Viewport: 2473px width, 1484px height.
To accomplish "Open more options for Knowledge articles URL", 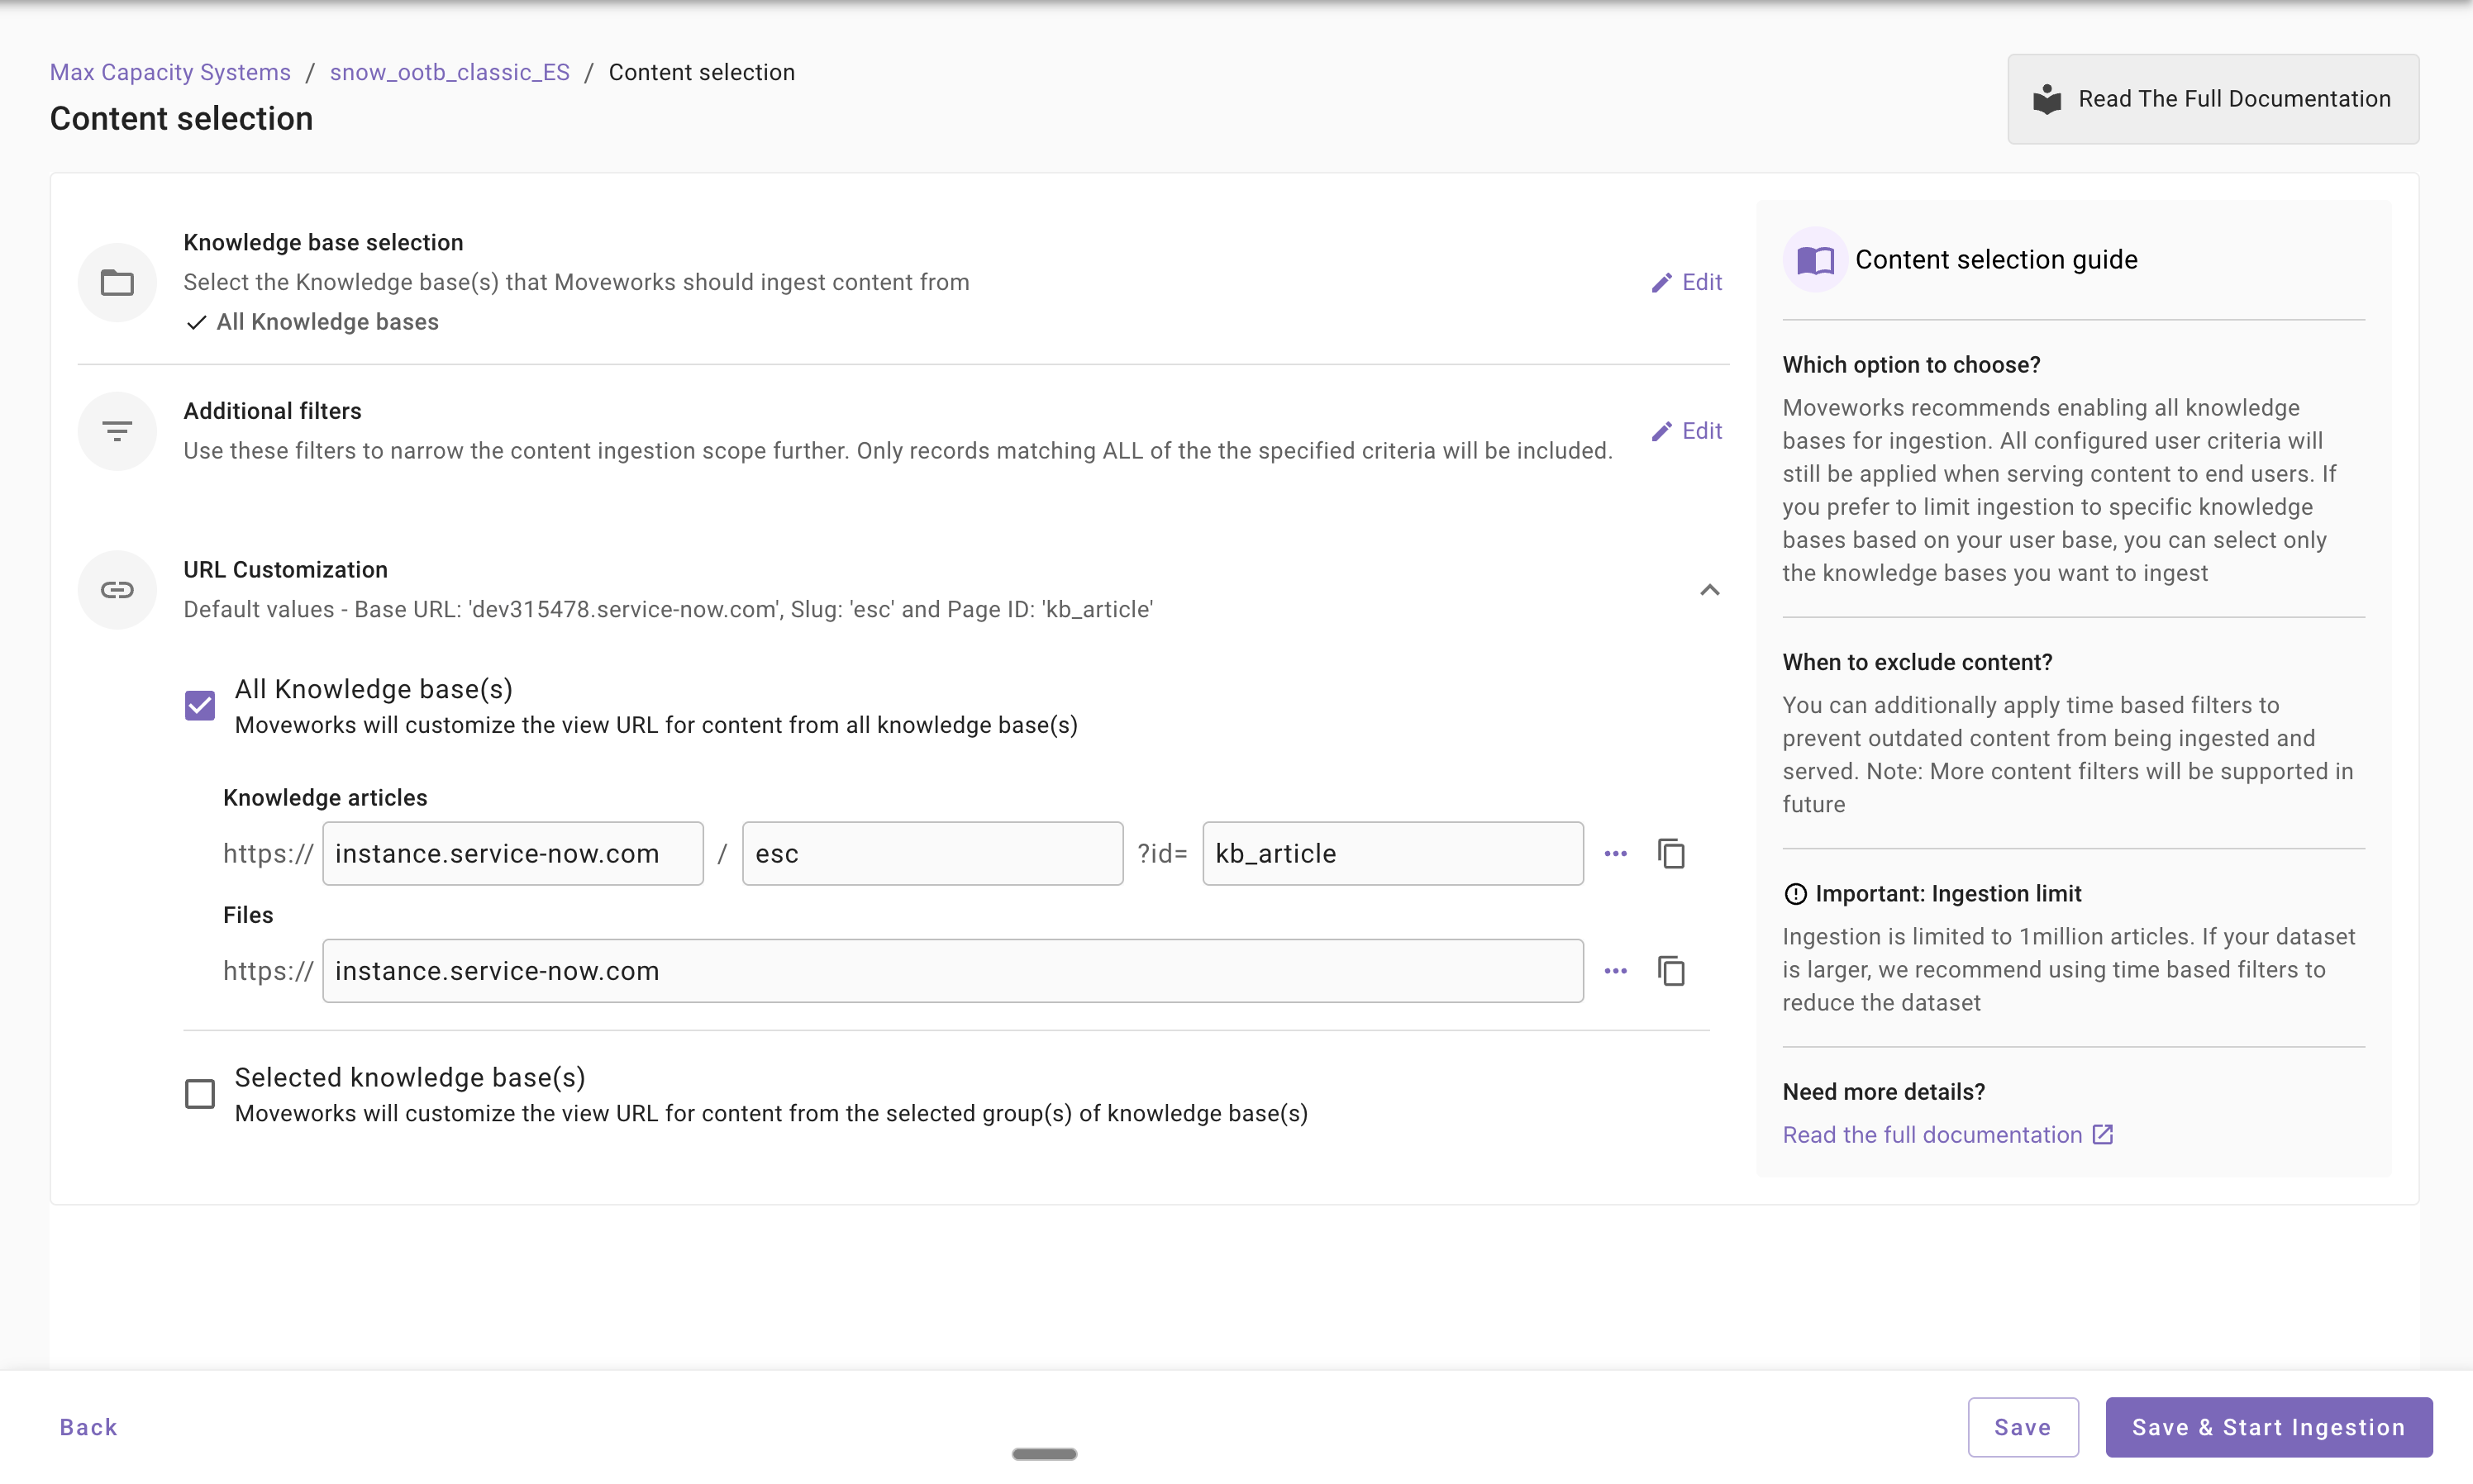I will 1616,854.
